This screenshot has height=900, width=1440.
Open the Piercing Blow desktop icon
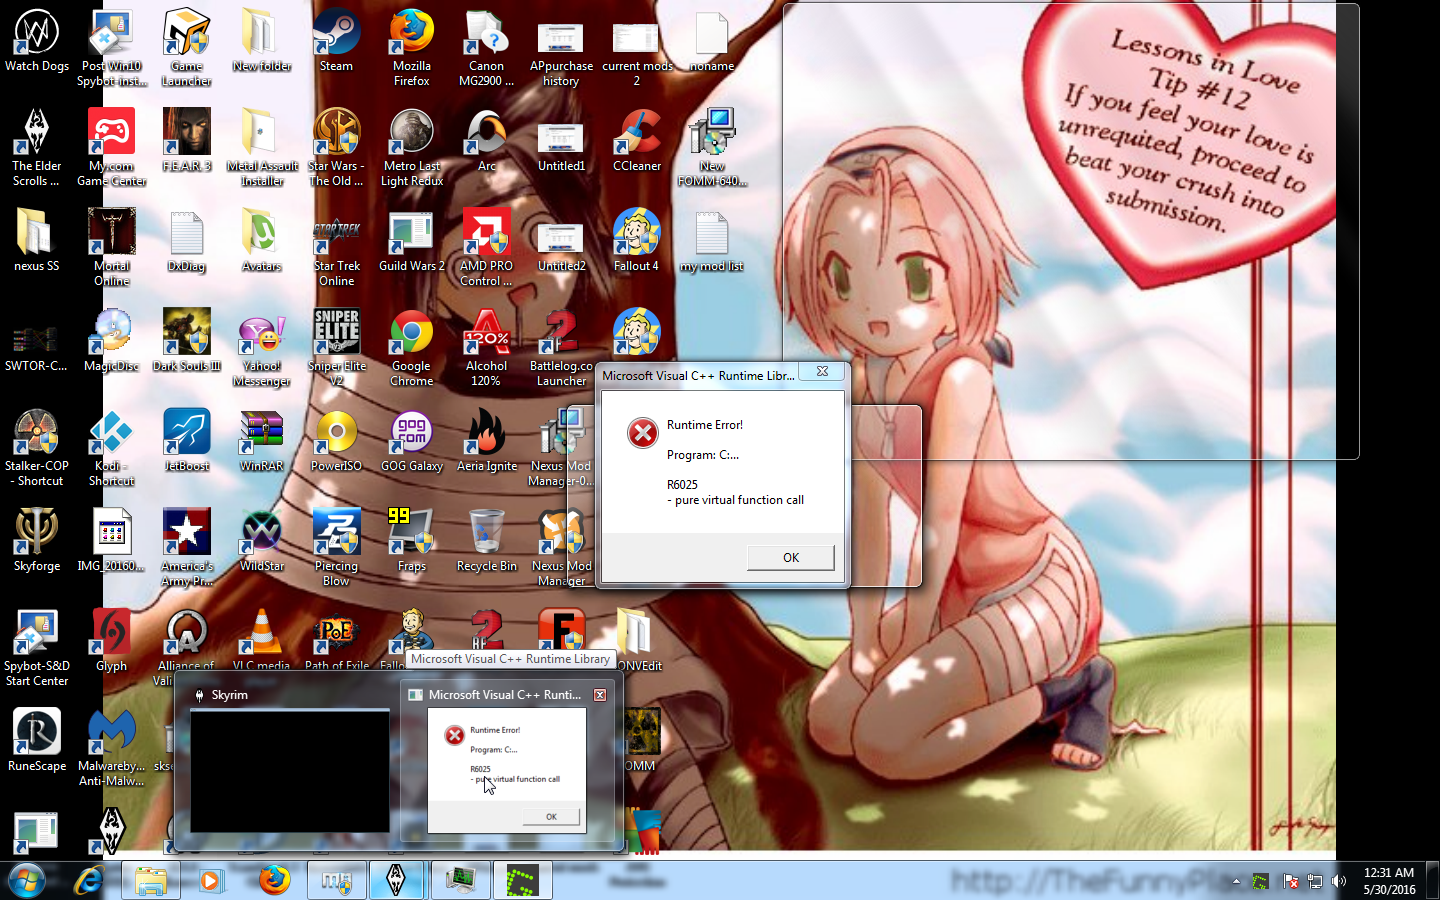336,548
